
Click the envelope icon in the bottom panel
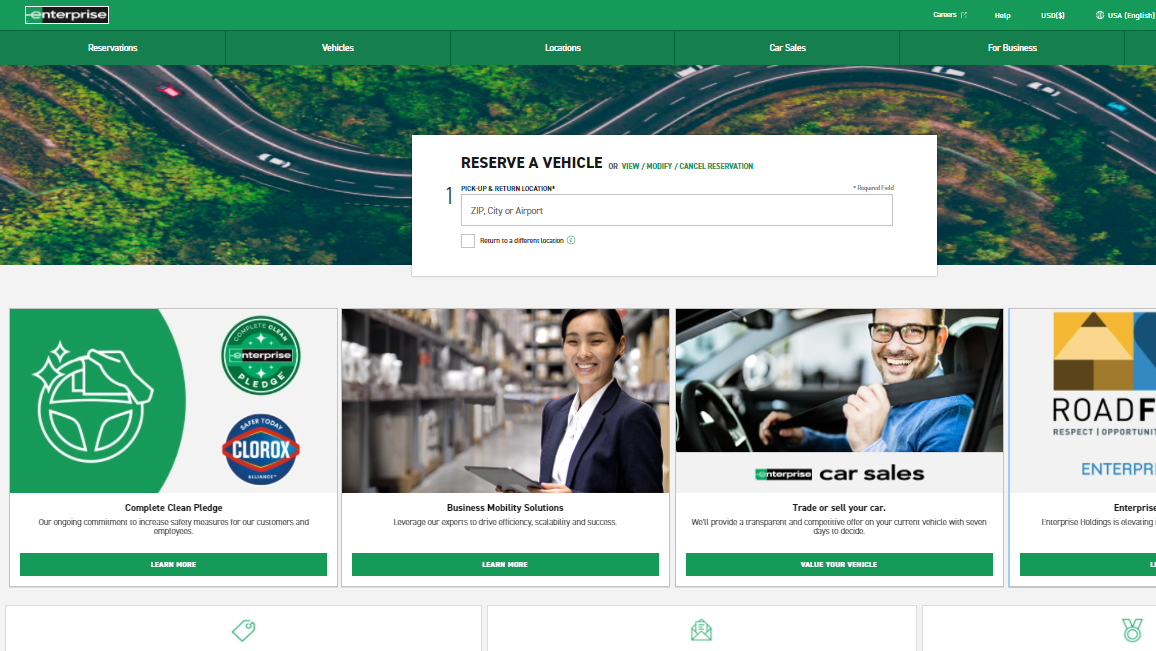701,630
